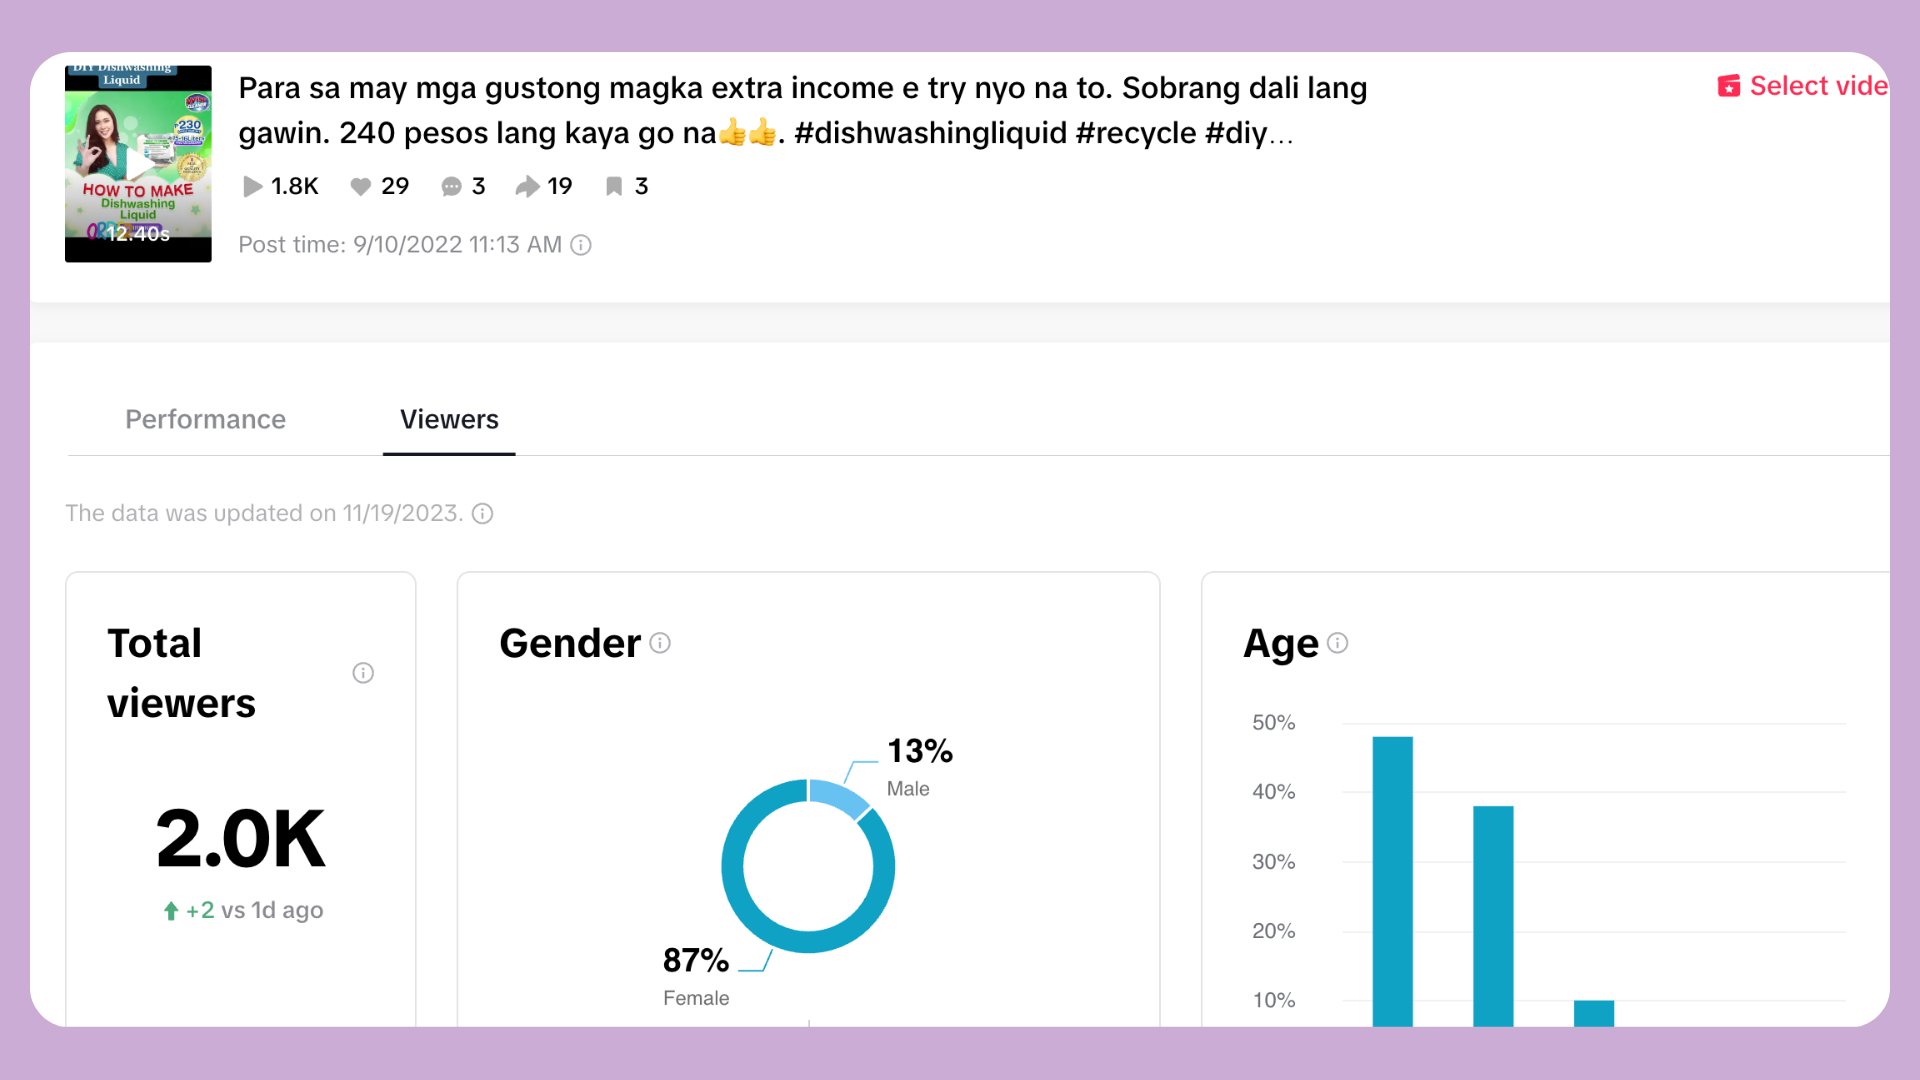Click the #dishwashingliquid hashtag text
This screenshot has height=1080, width=1920.
930,132
